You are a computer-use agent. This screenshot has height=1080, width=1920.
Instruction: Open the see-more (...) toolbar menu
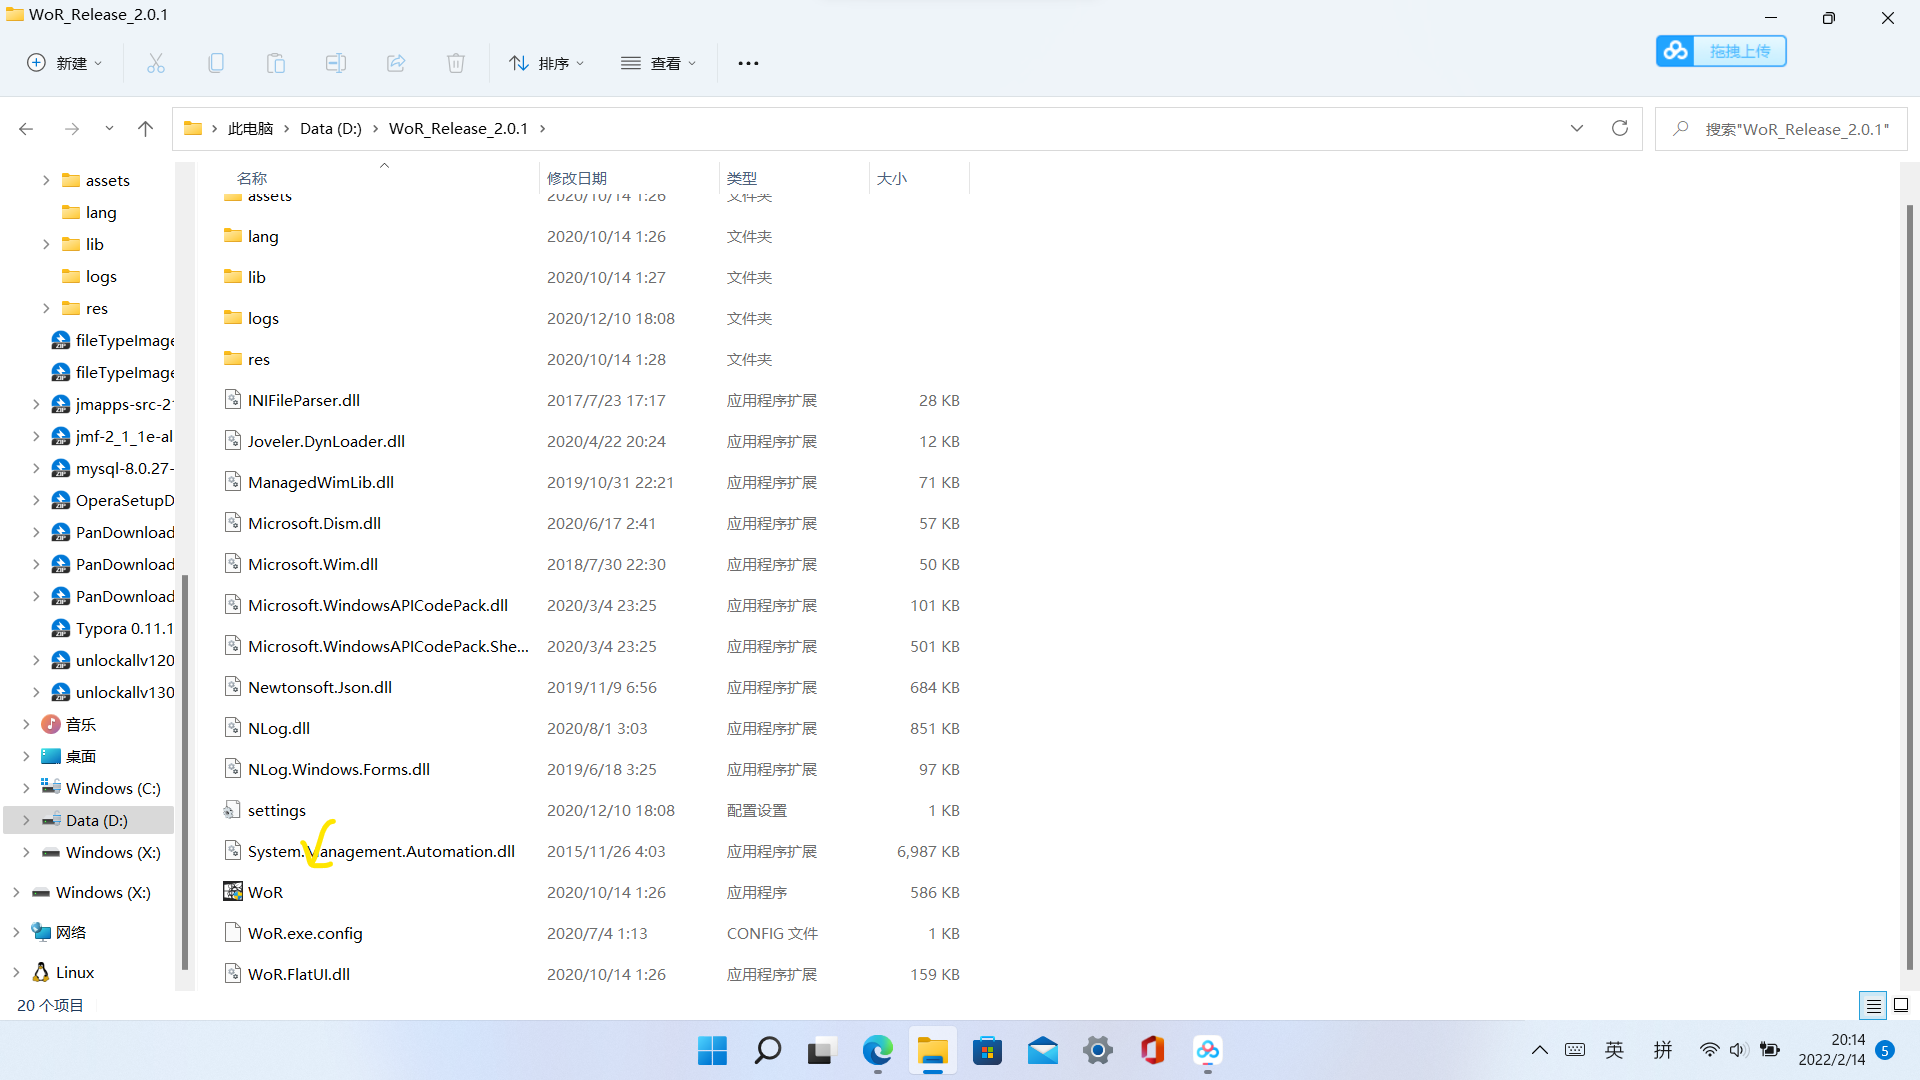click(x=748, y=63)
